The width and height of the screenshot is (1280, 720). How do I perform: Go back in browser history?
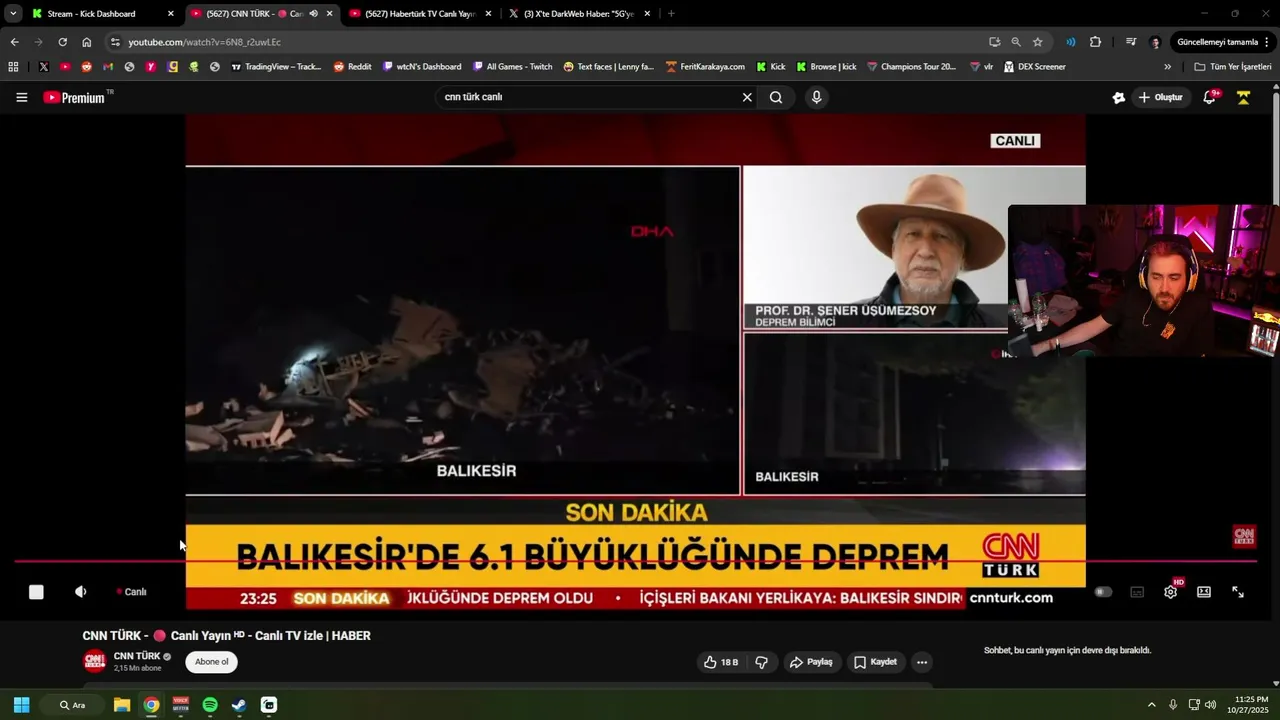[14, 42]
